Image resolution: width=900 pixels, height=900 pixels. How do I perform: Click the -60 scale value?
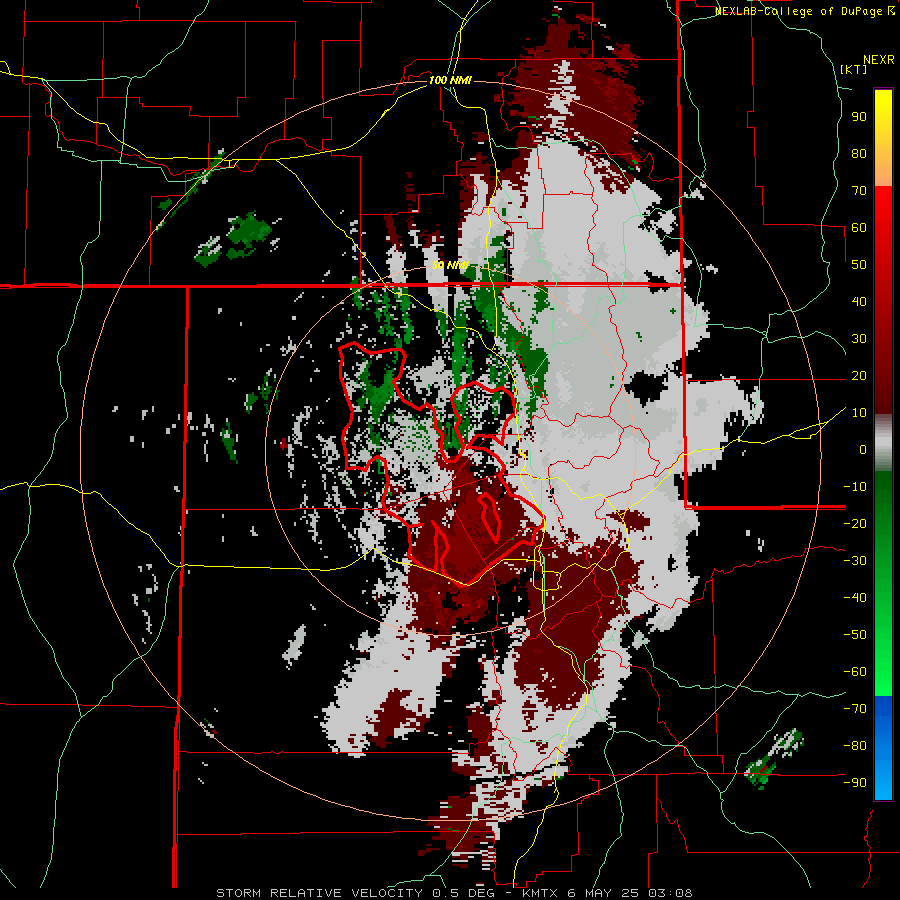855,672
